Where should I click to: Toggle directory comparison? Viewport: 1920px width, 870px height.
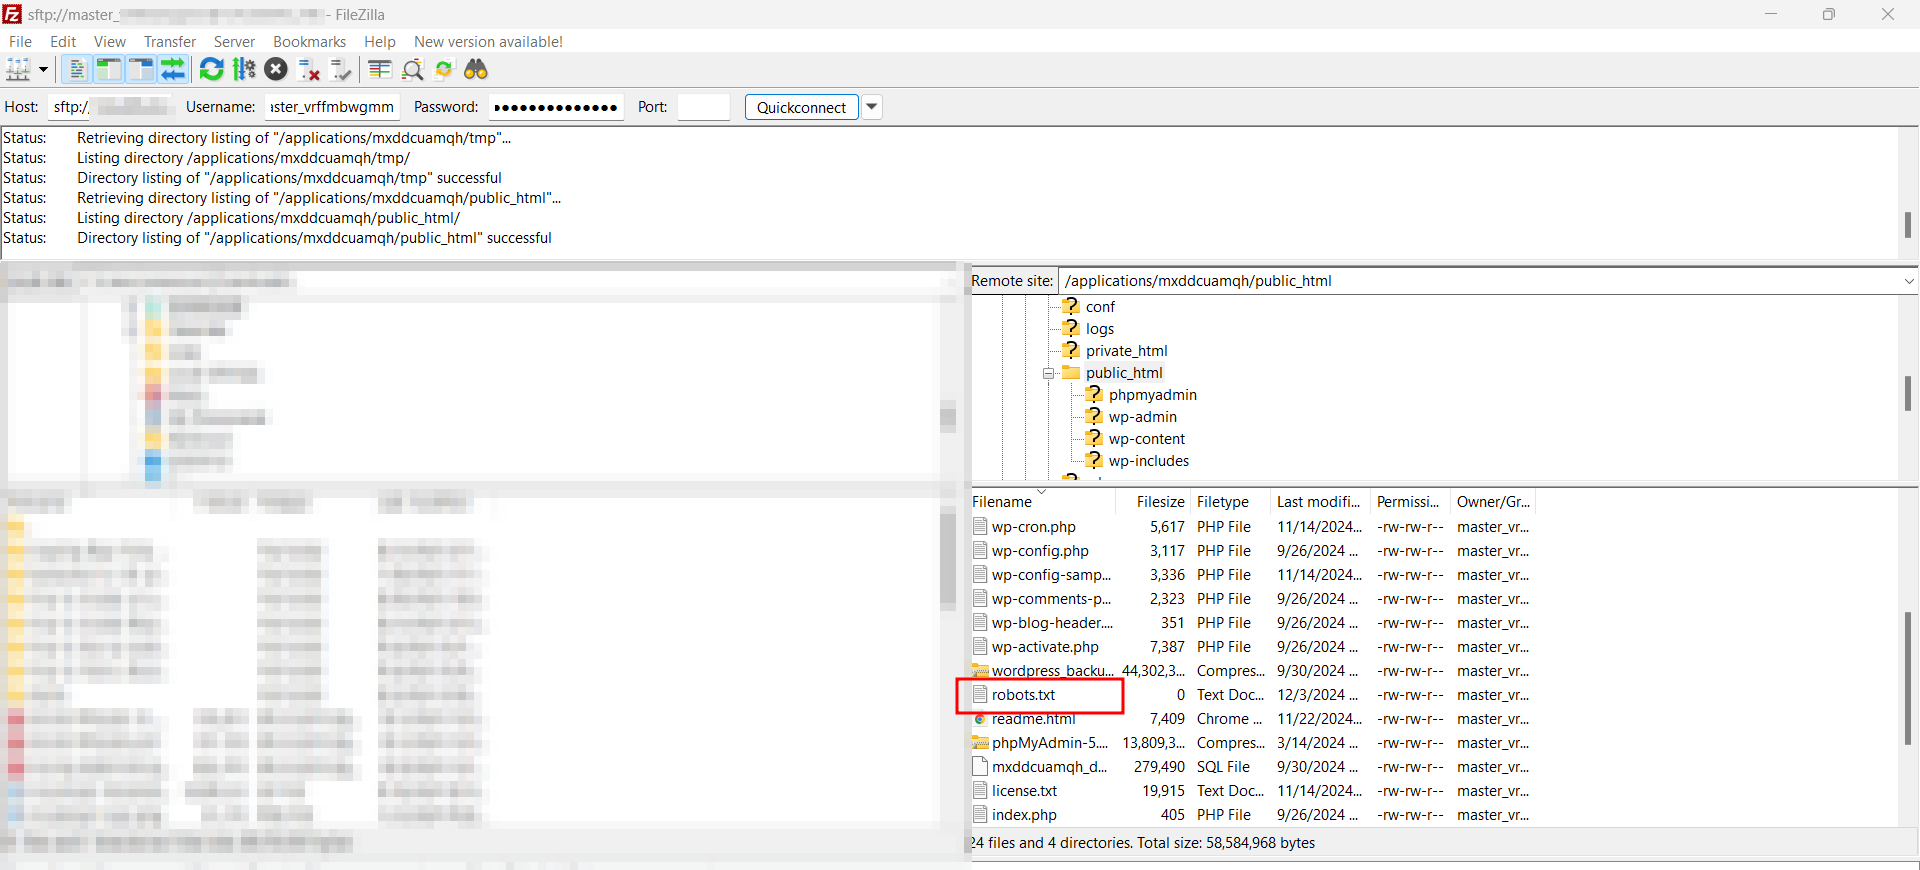tap(412, 69)
